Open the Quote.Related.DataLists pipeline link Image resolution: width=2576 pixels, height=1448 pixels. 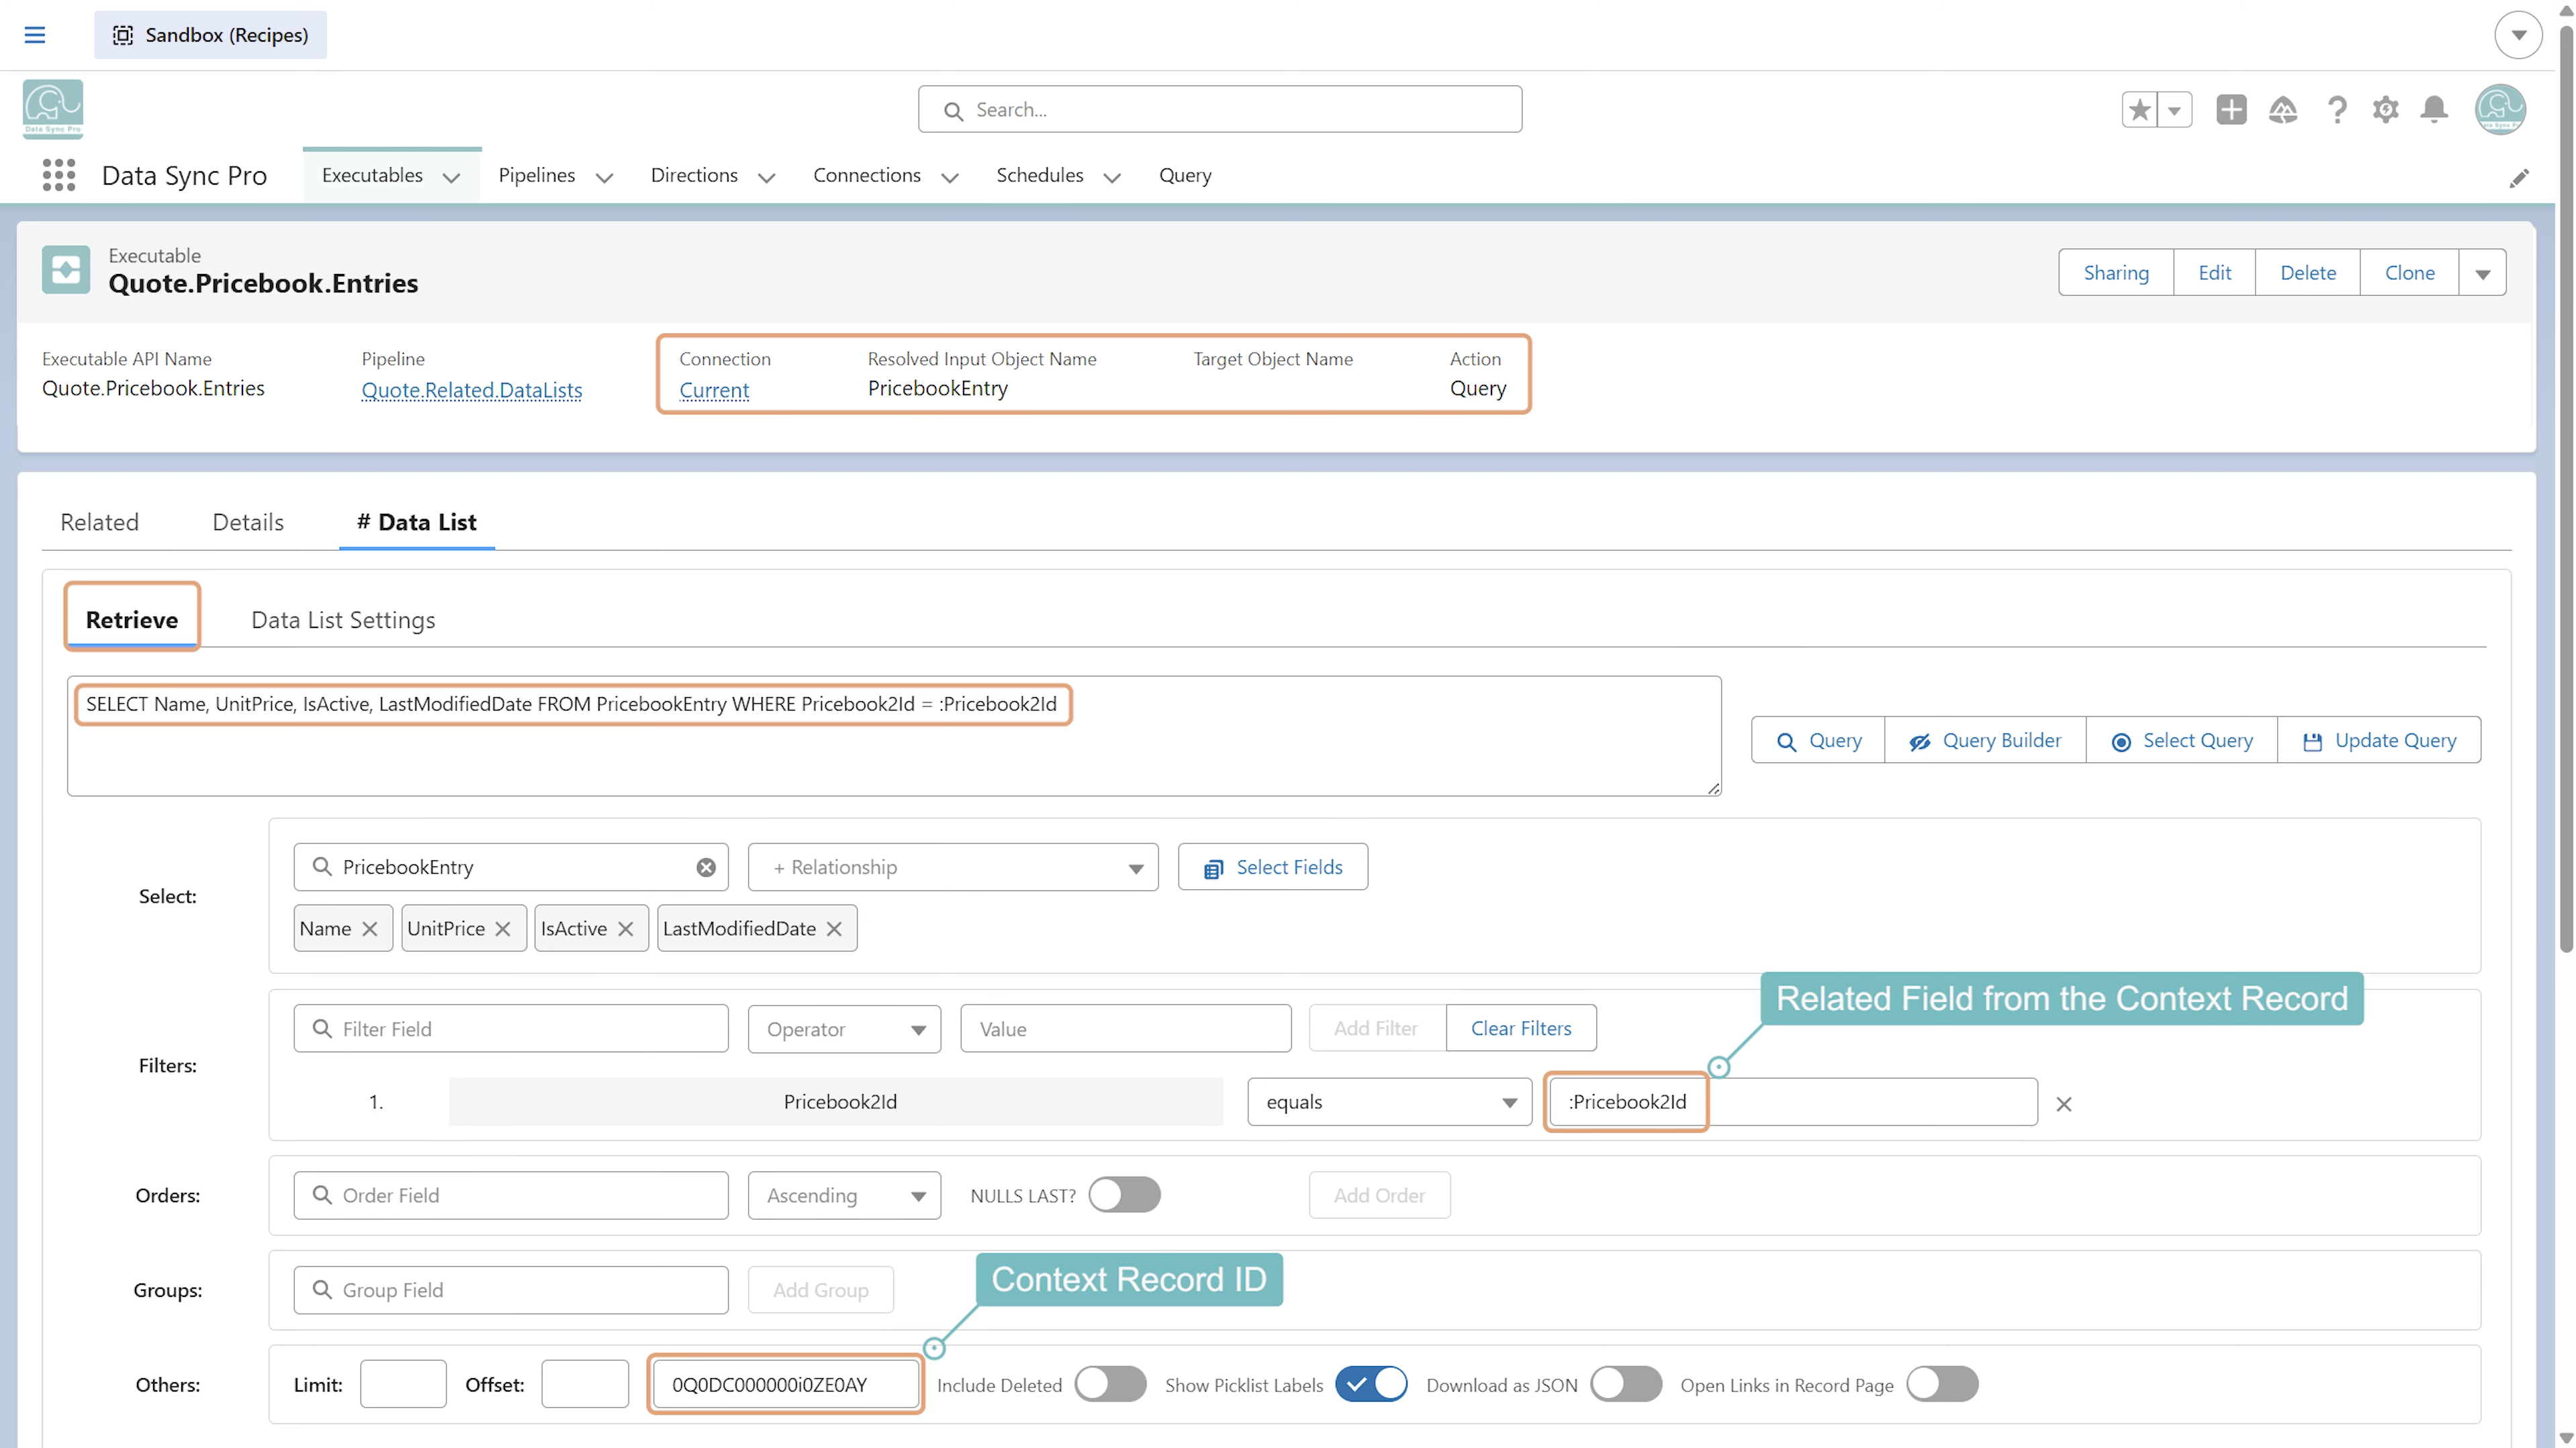472,390
